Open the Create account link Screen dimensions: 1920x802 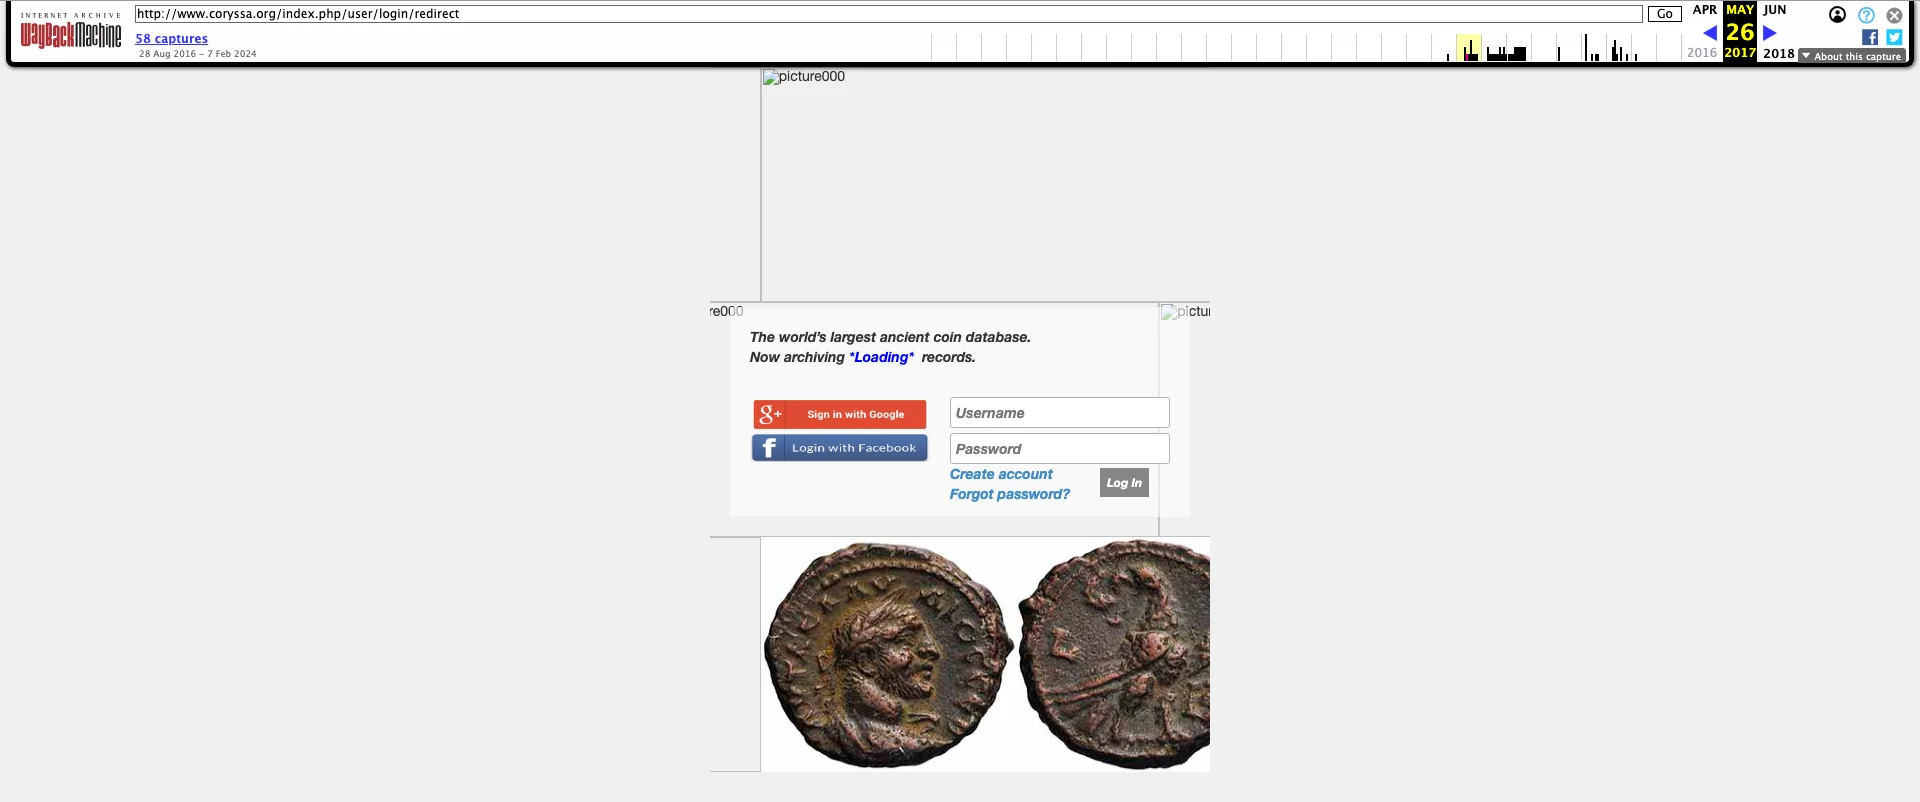tap(1001, 474)
